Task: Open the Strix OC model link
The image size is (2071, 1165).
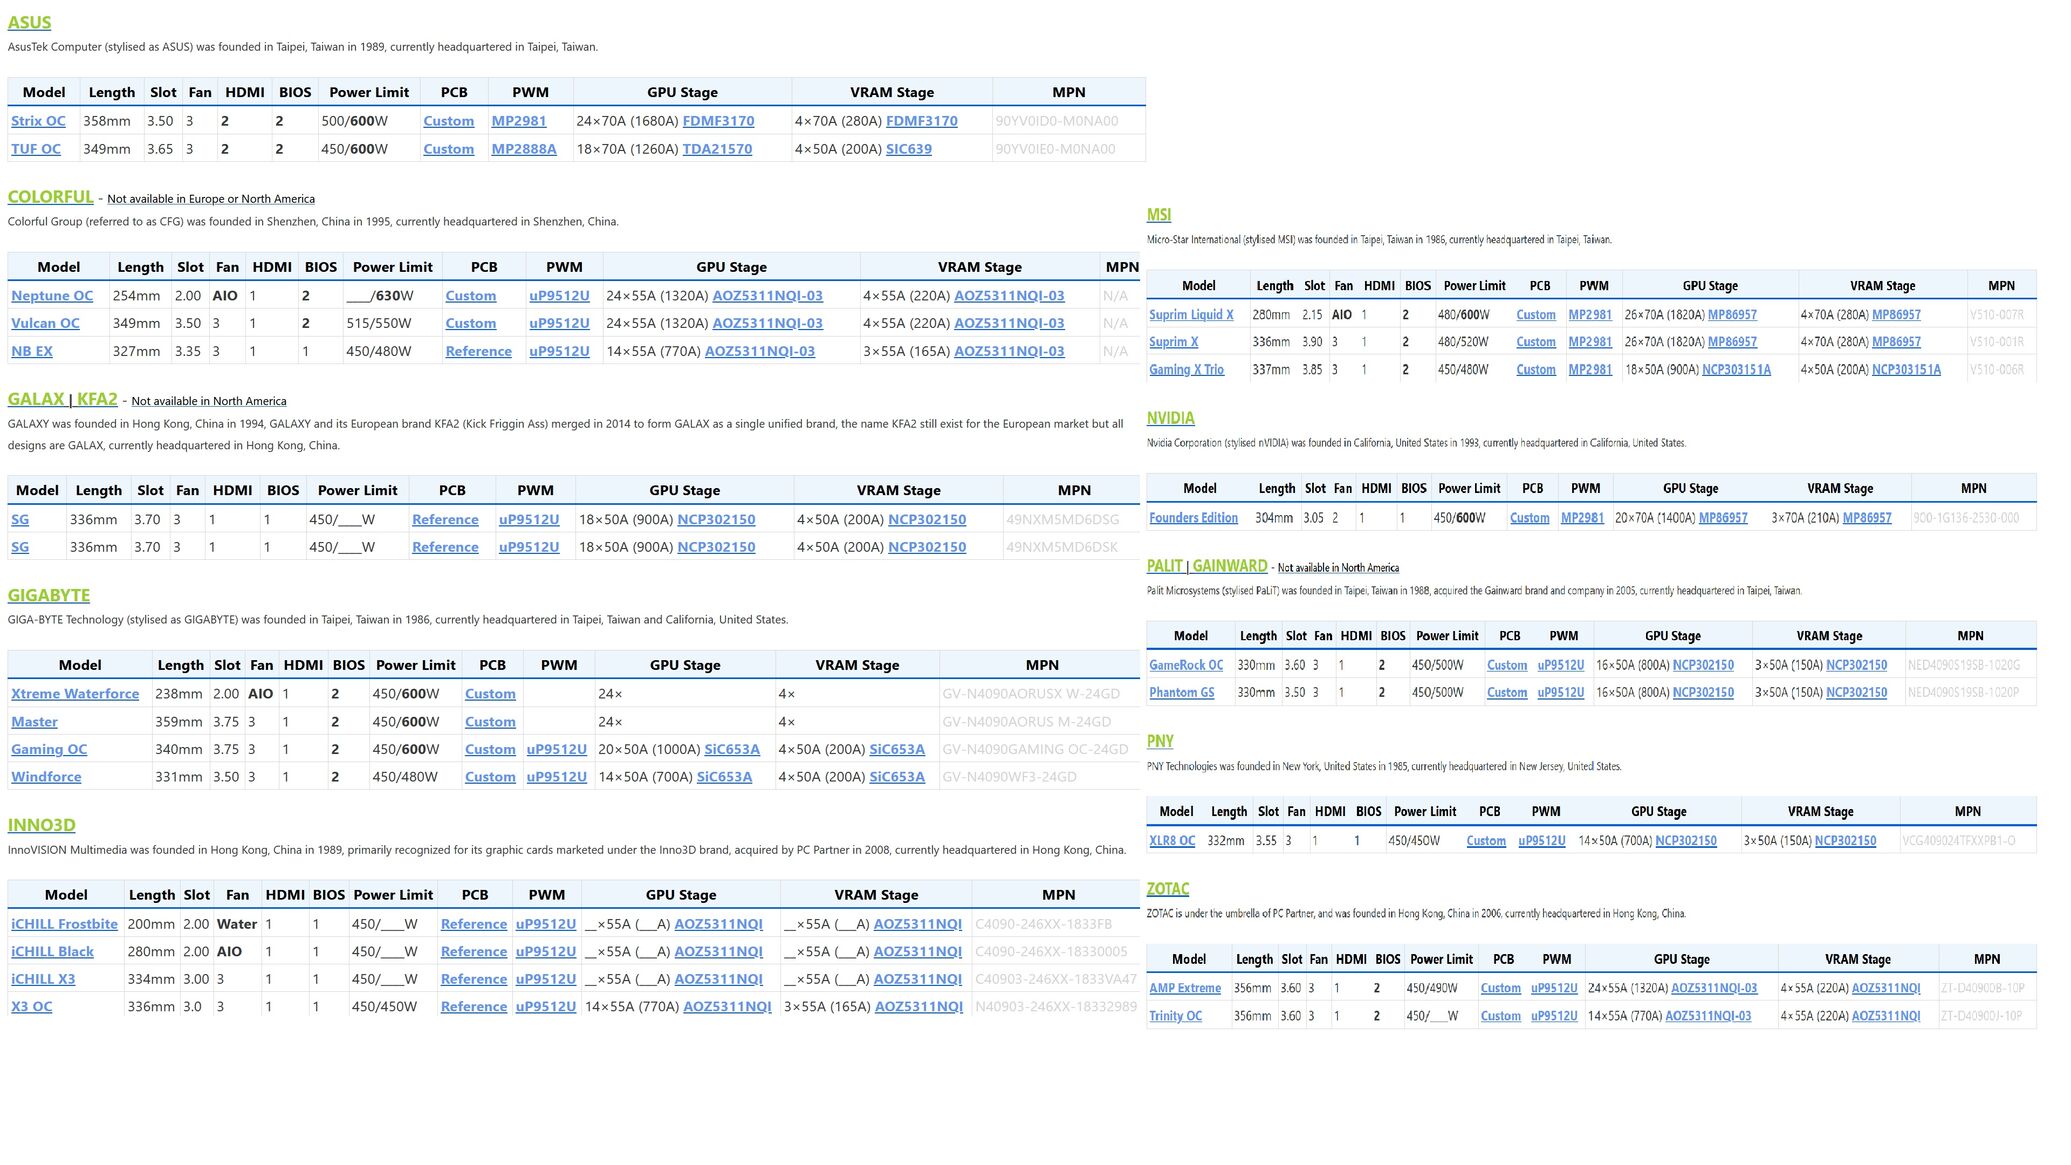Action: point(38,121)
